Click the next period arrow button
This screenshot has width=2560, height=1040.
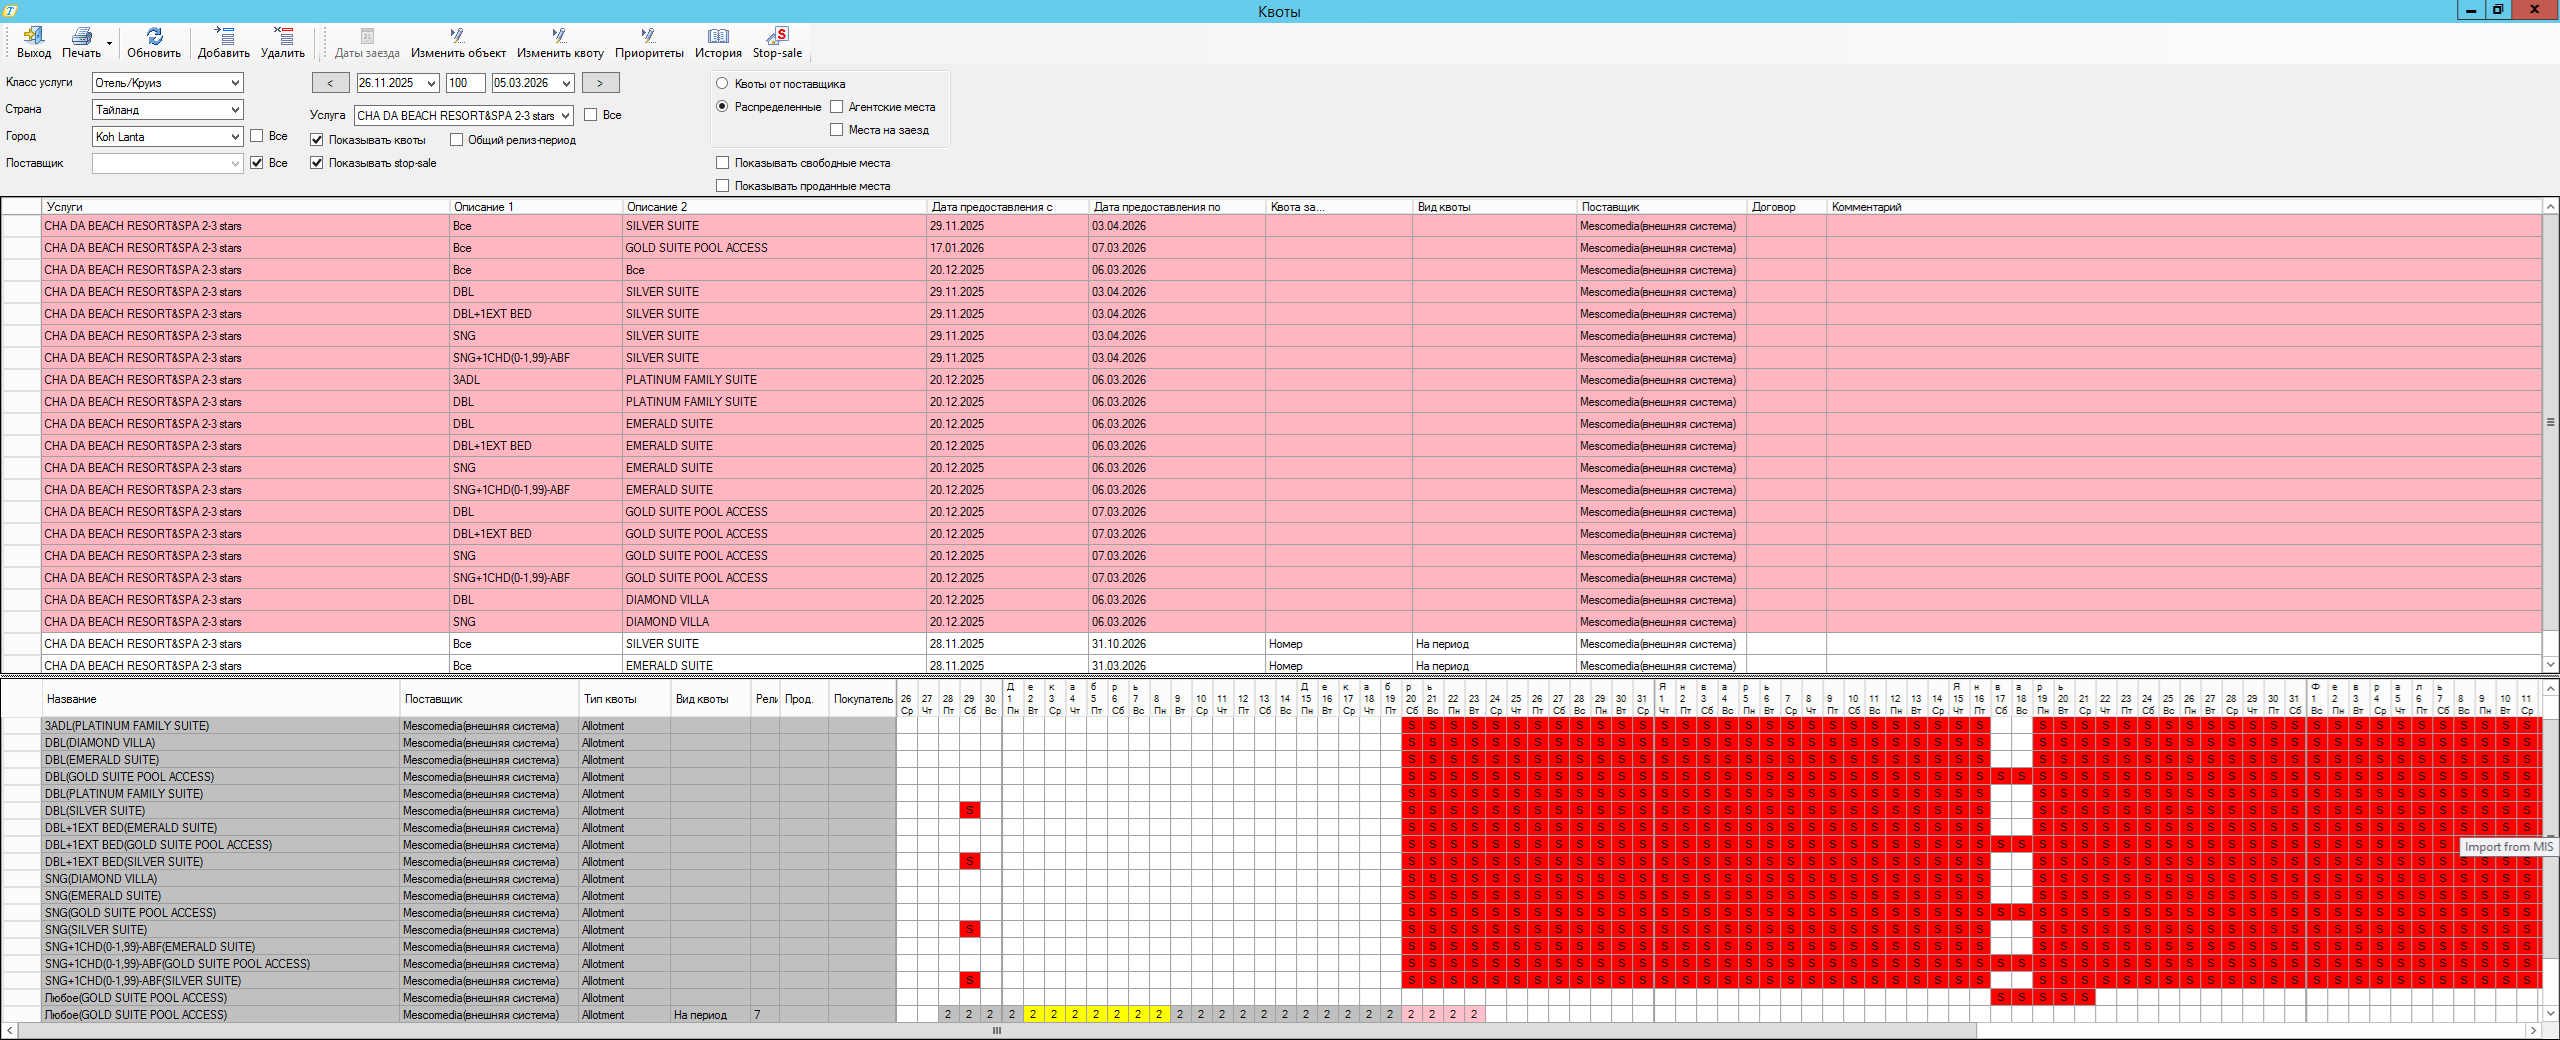point(600,83)
